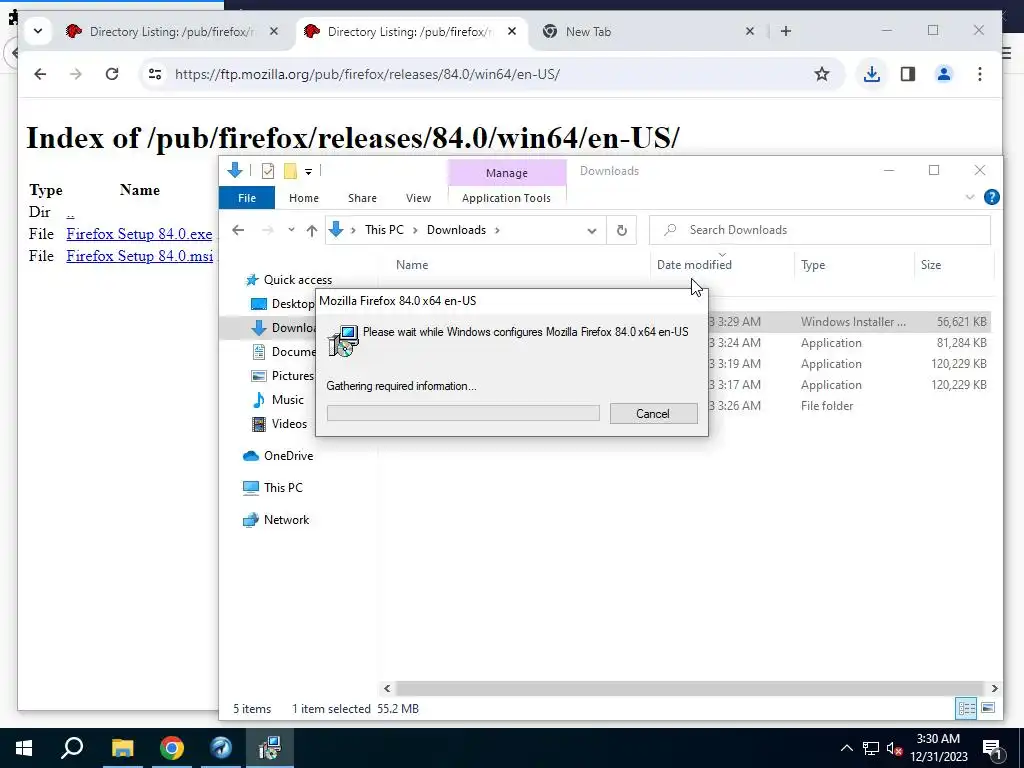Image resolution: width=1024 pixels, height=768 pixels.
Task: Sort by Name column header
Action: click(x=412, y=264)
